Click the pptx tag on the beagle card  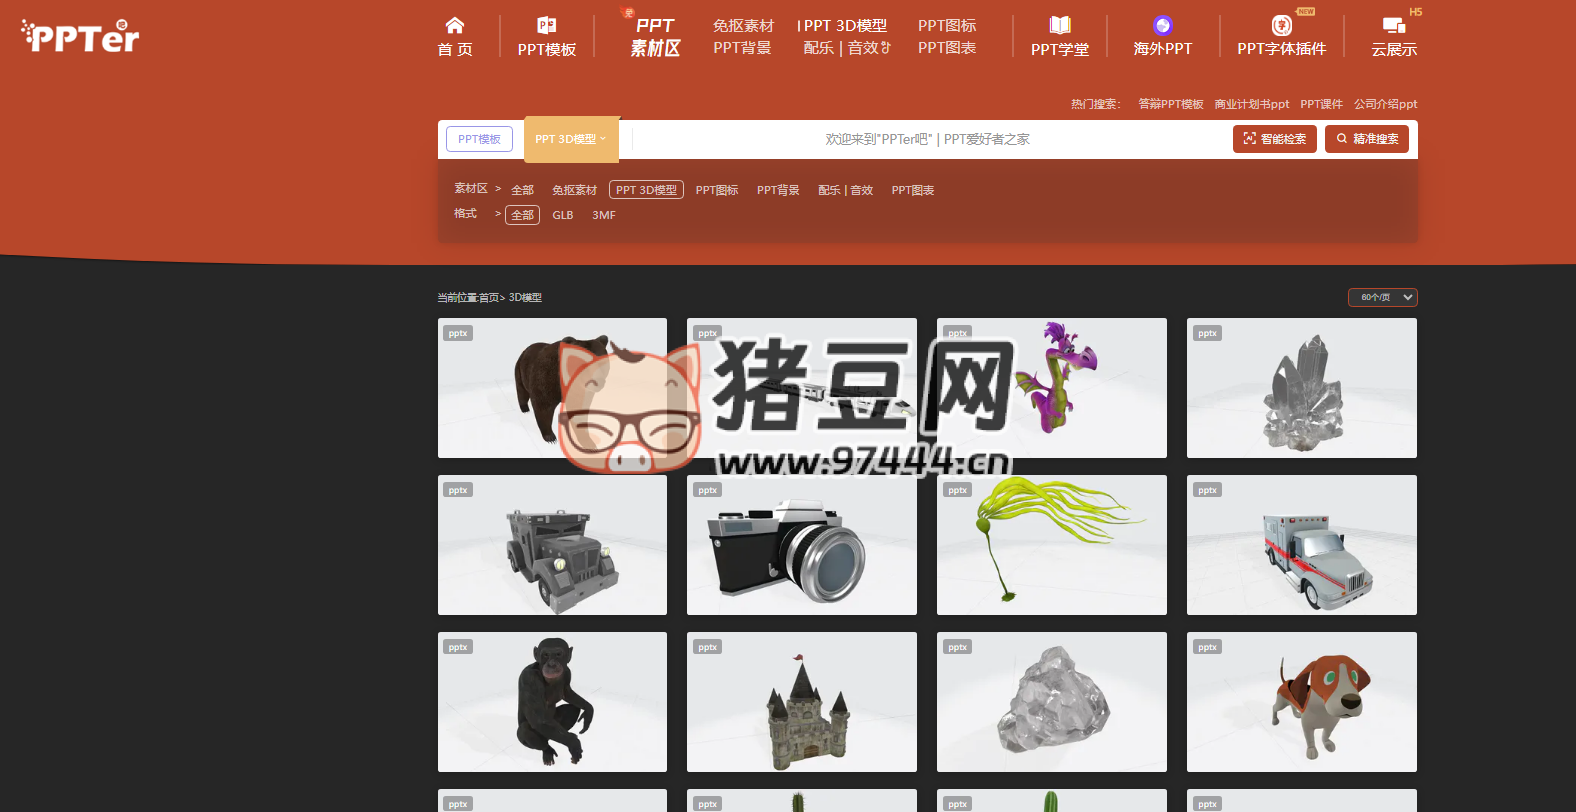click(x=1208, y=647)
